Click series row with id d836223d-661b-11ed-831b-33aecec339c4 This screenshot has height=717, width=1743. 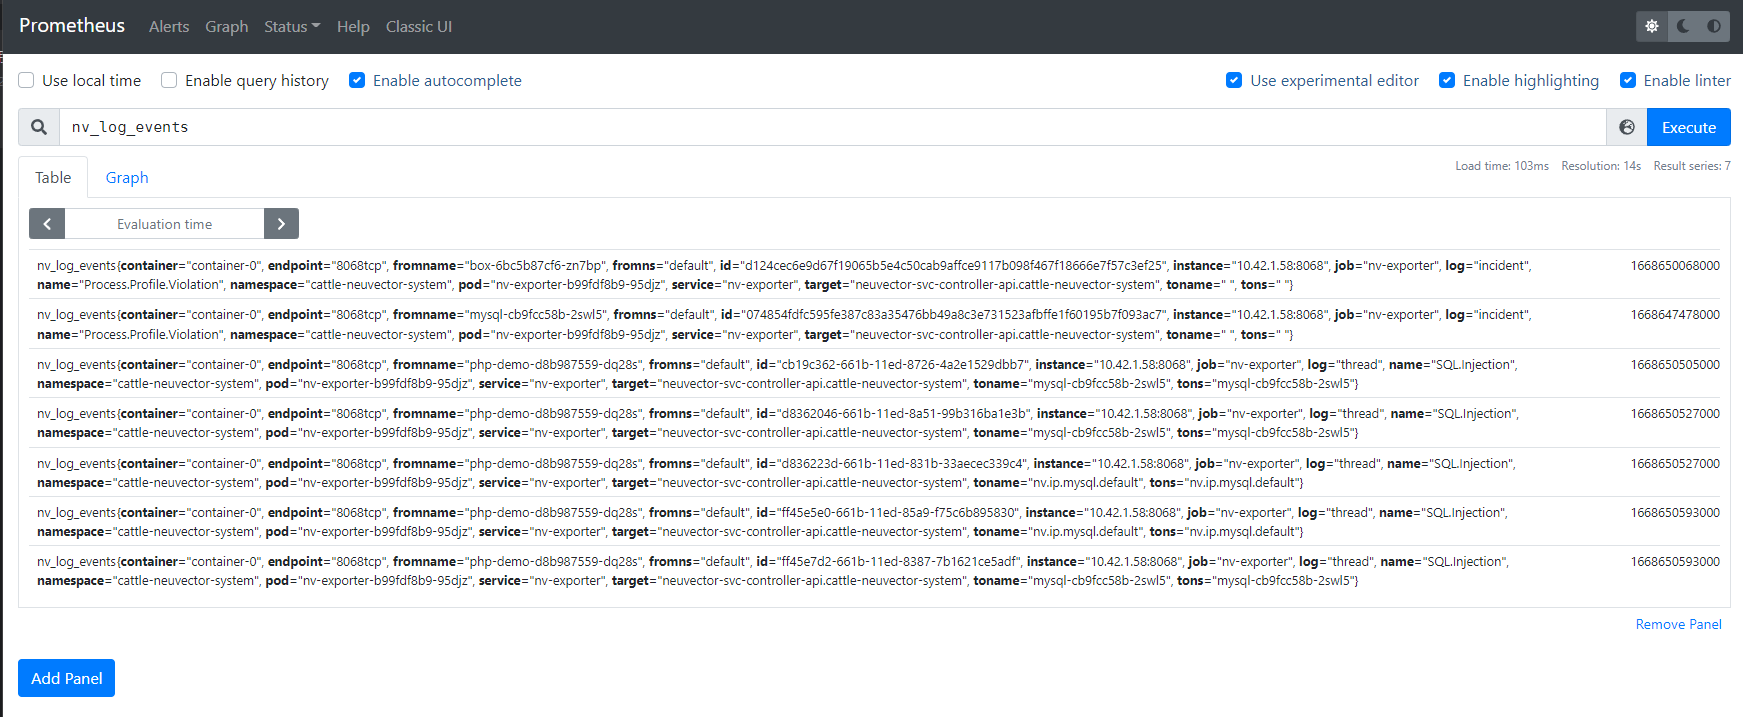pos(874,473)
